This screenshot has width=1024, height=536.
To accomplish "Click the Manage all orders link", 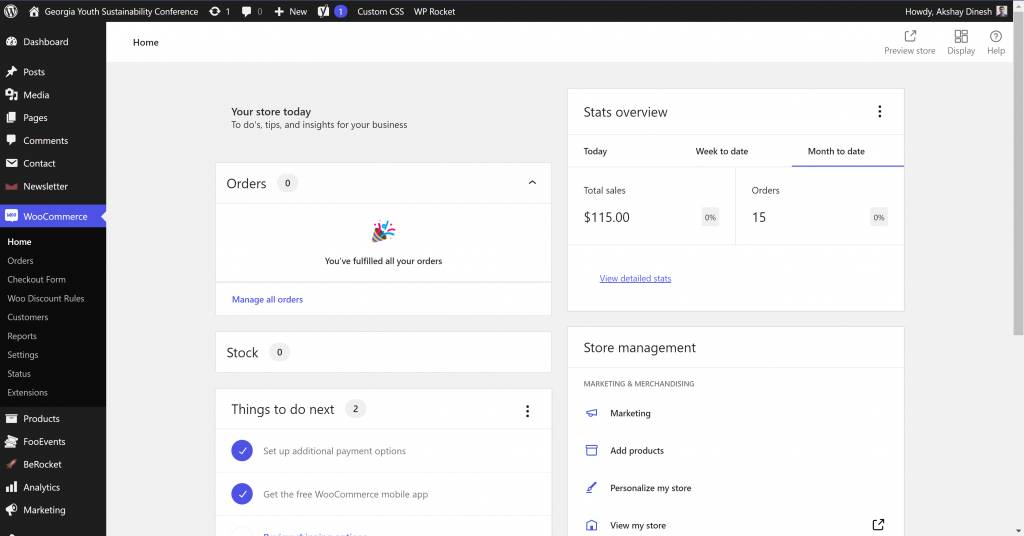I will click(267, 299).
